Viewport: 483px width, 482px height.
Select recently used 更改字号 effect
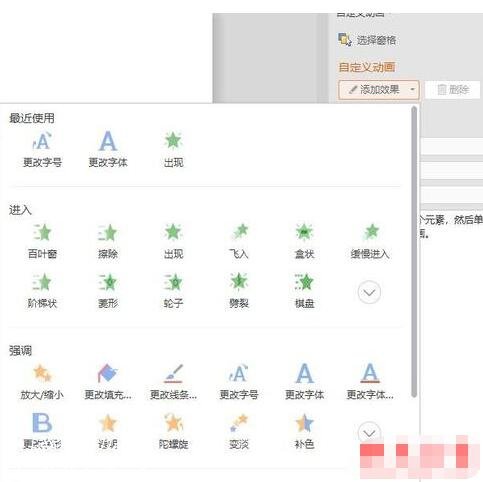click(42, 149)
